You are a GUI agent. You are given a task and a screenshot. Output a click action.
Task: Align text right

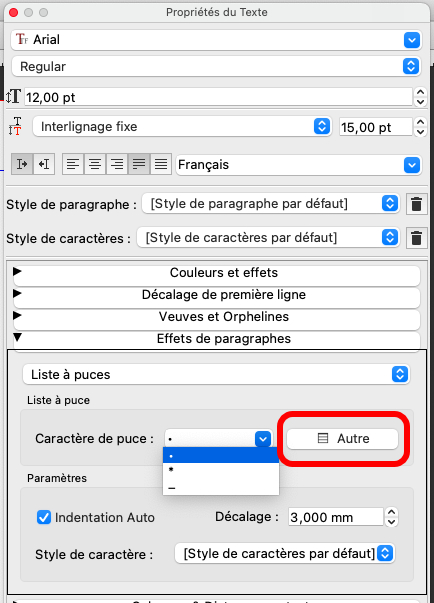116,164
